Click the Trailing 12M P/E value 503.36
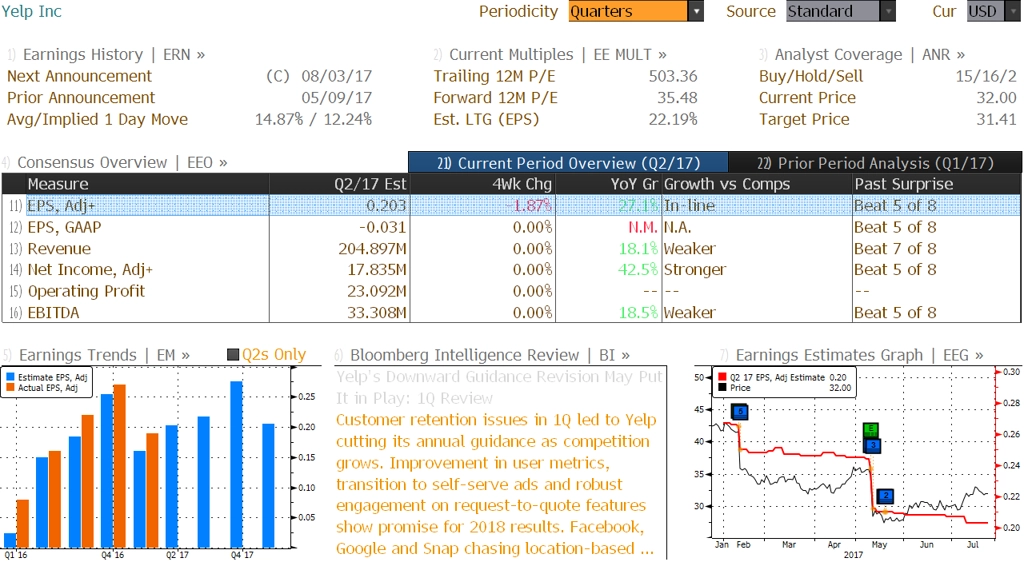Viewport: 1024px width, 562px height. coord(673,76)
